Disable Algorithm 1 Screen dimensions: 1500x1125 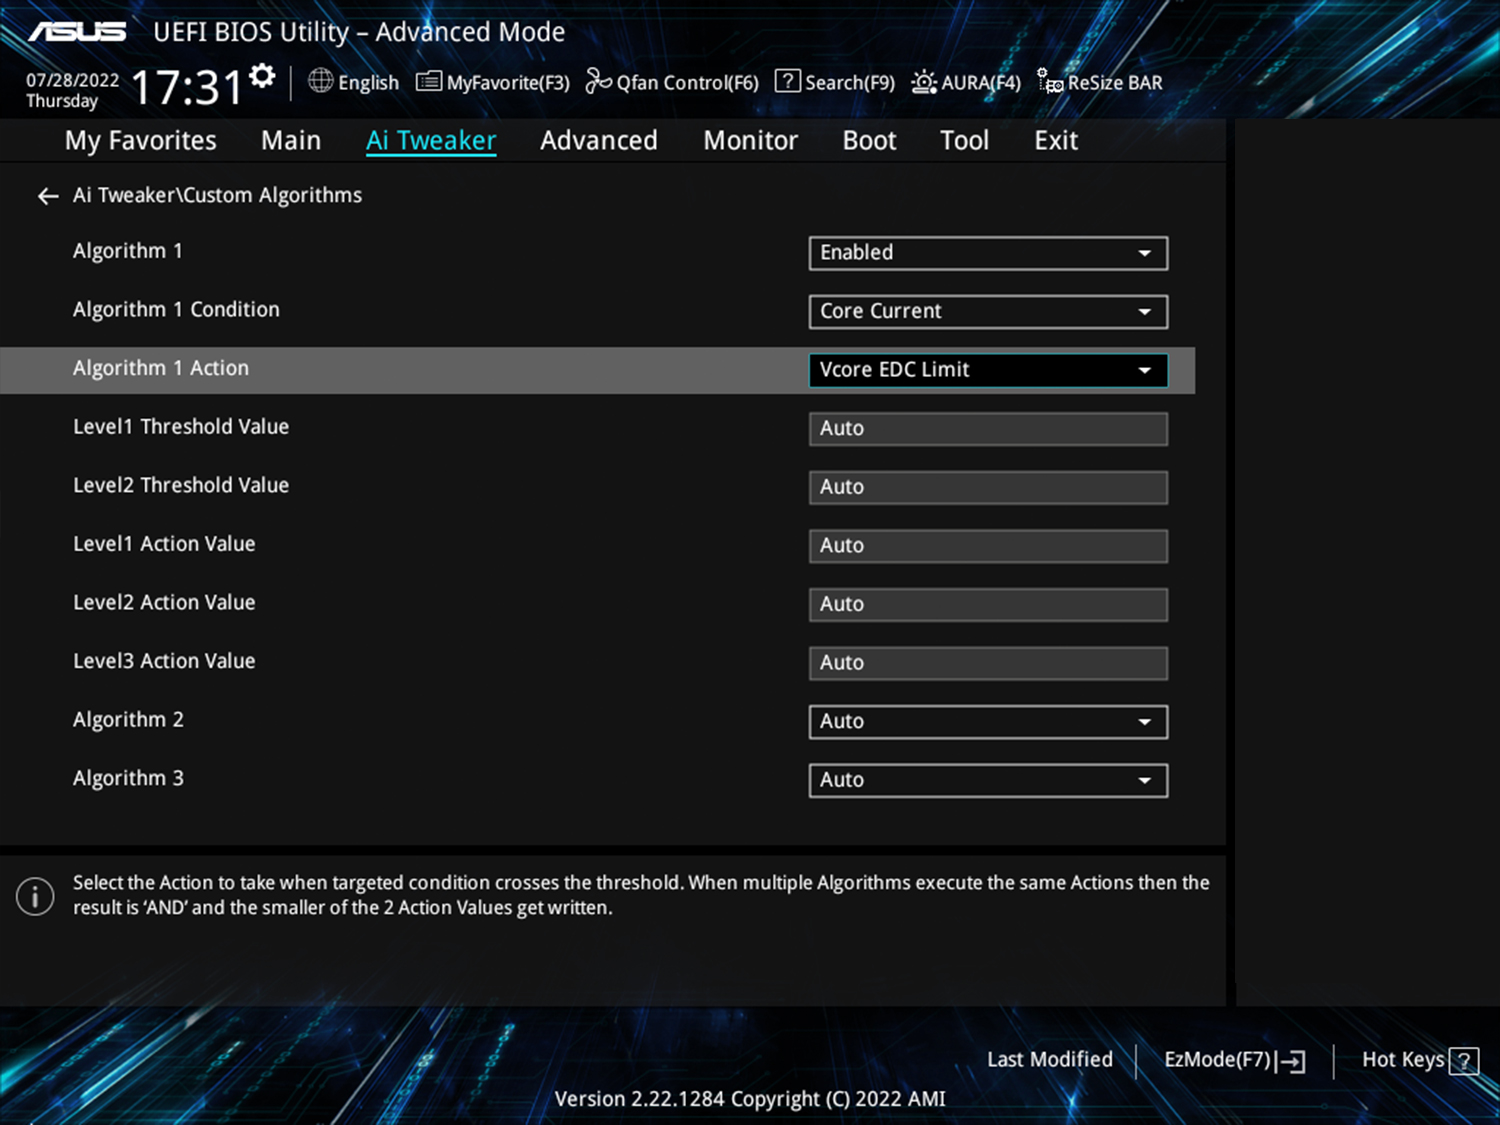pos(988,253)
